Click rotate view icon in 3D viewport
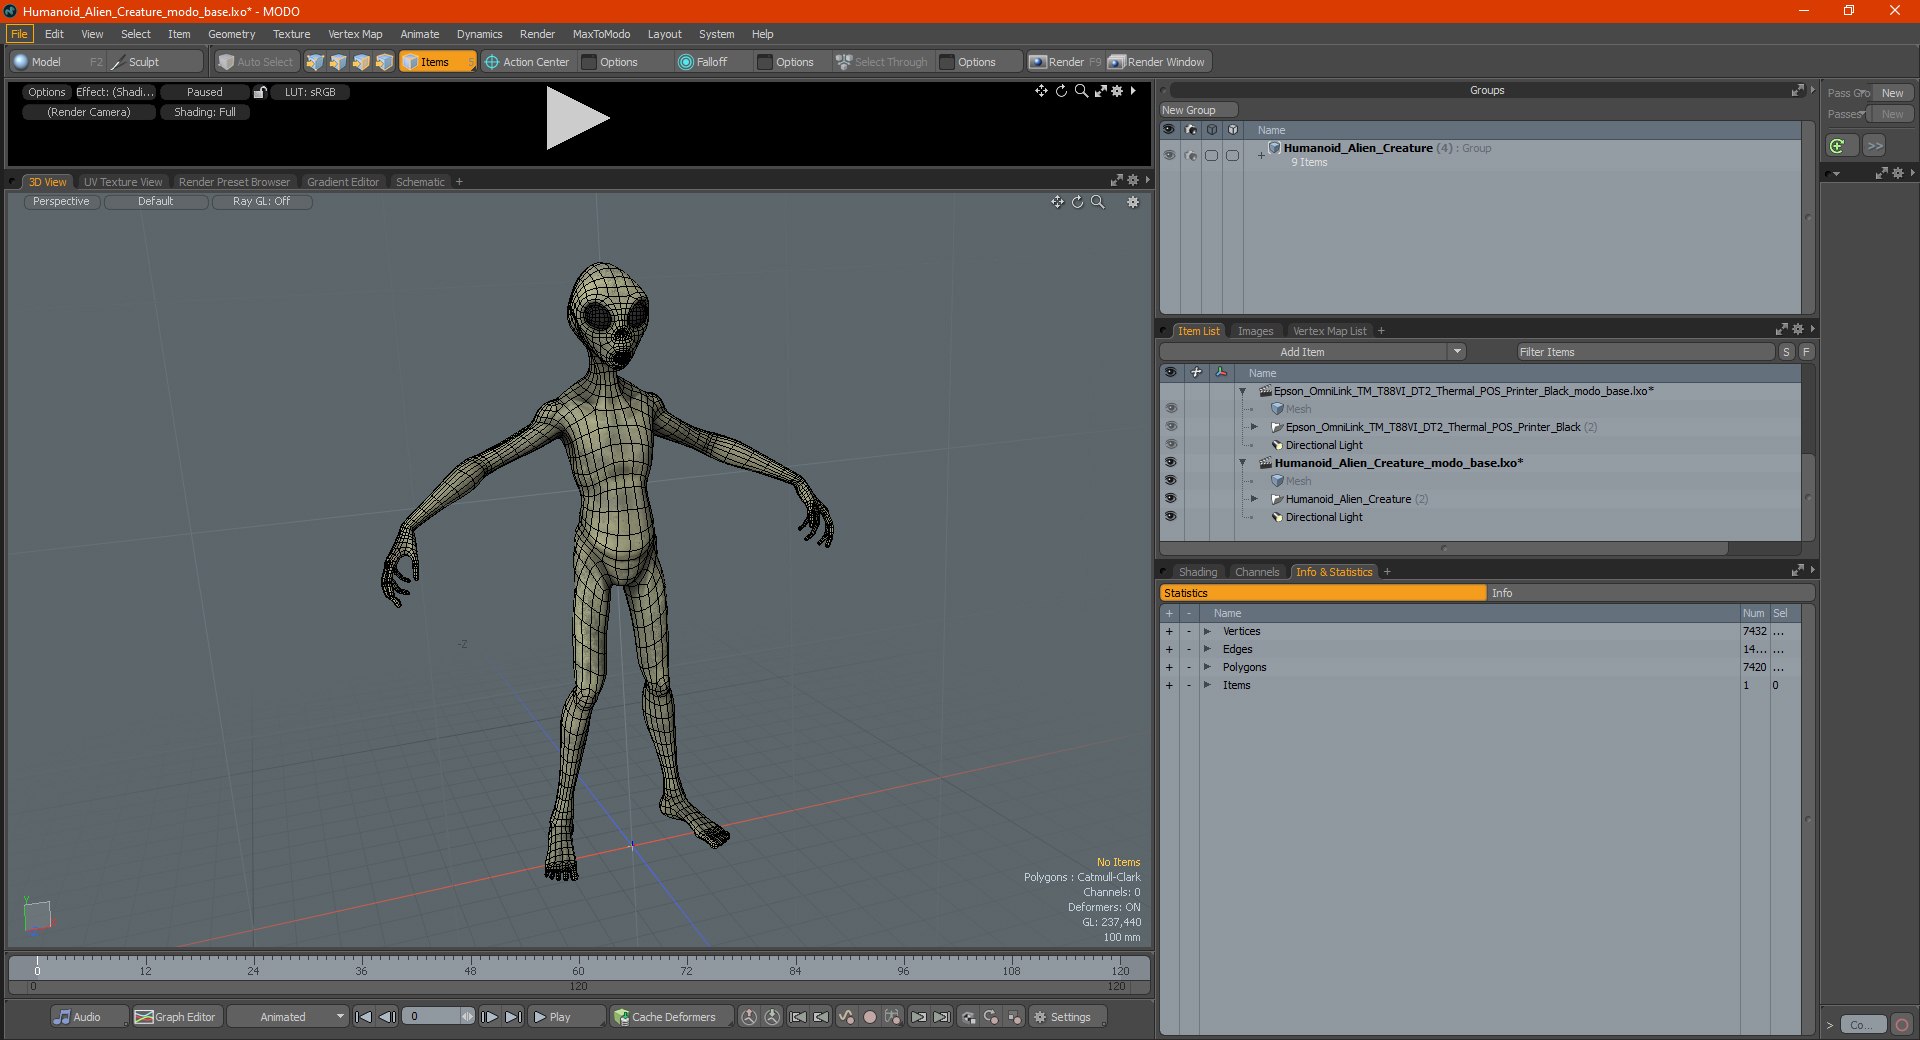The width and height of the screenshot is (1920, 1040). [1077, 202]
